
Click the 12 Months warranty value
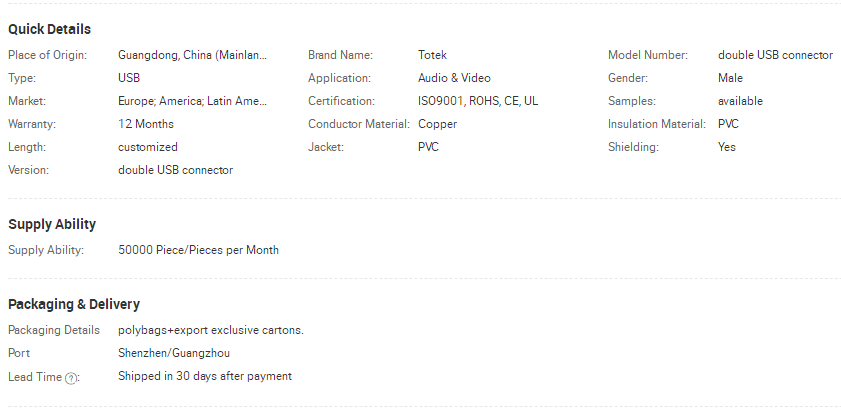(x=146, y=124)
